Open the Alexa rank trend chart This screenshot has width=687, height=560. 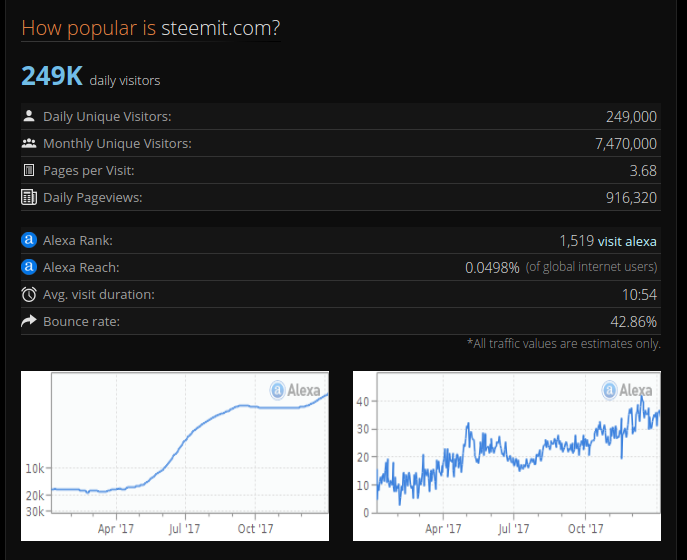coord(175,456)
